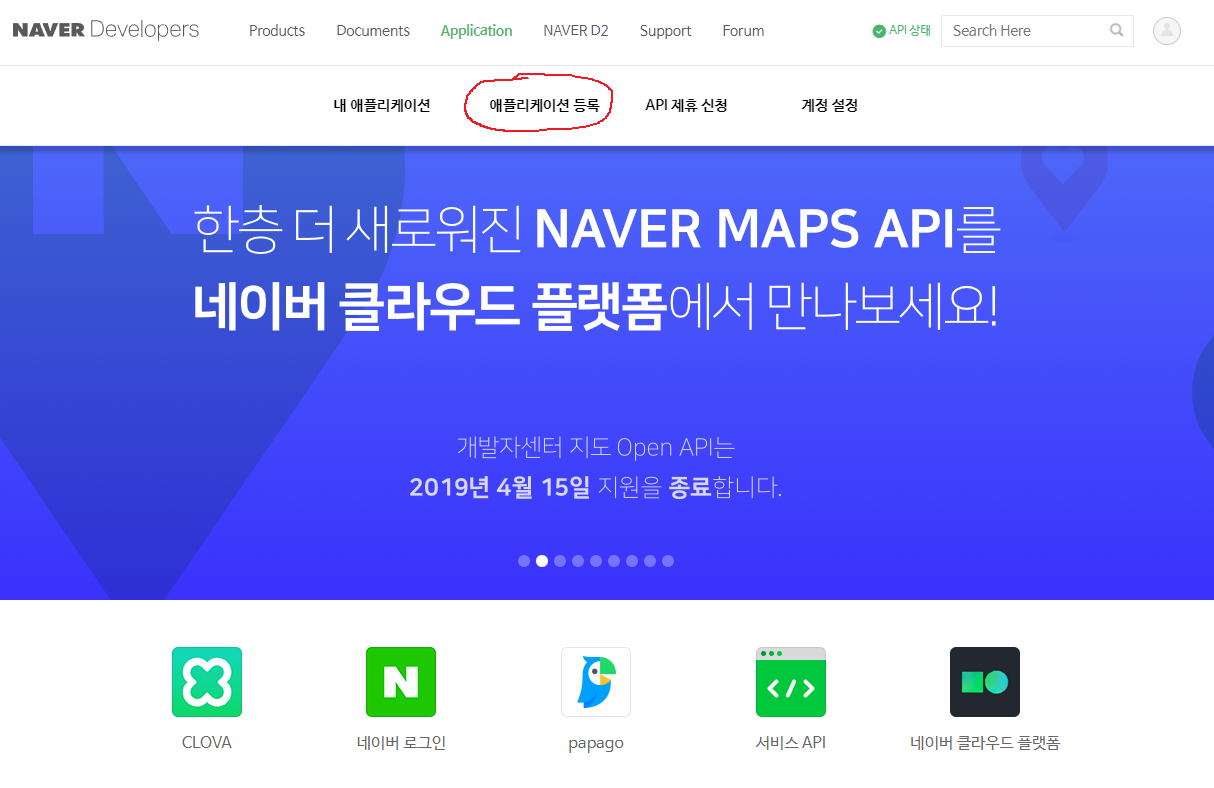Select the second (active) carousel dot
Viewport: 1214px width, 788px height.
click(x=542, y=561)
